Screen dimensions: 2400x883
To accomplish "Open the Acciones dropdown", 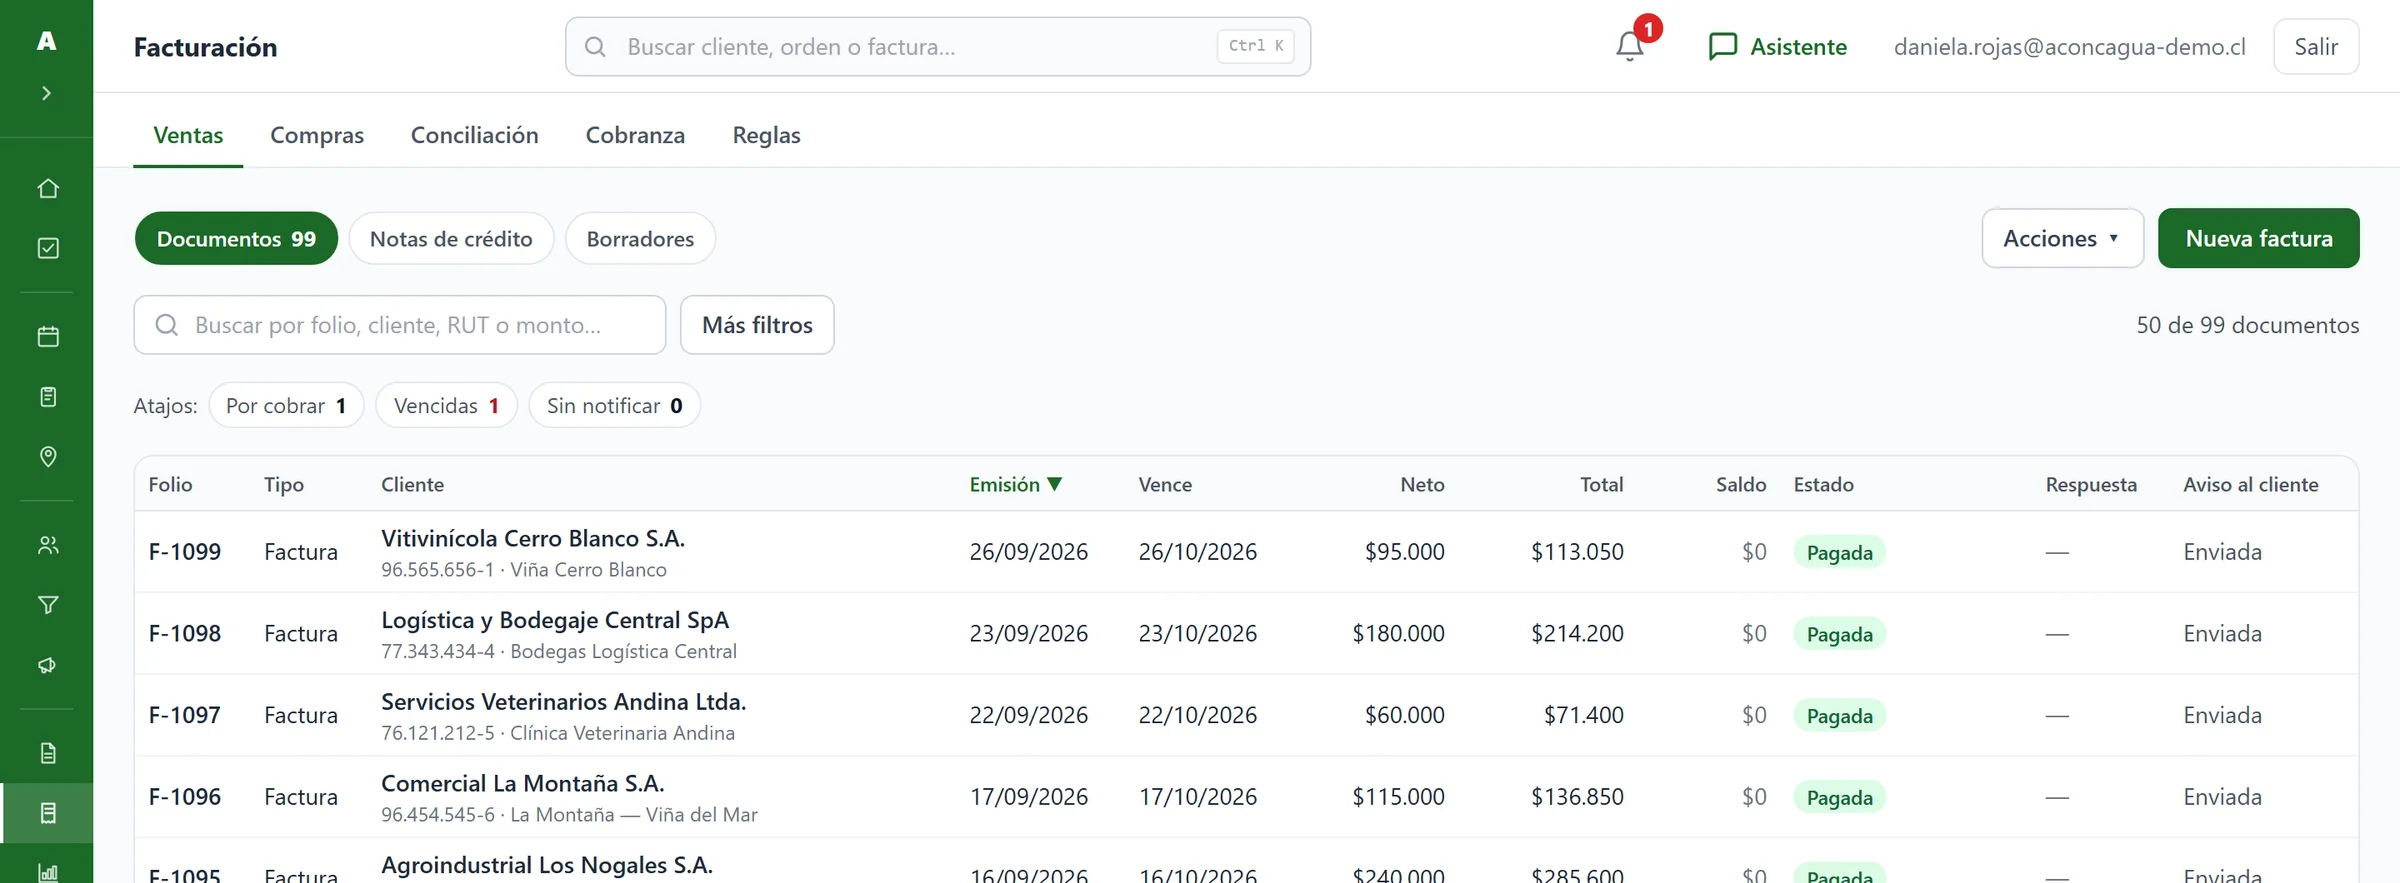I will pos(2062,238).
